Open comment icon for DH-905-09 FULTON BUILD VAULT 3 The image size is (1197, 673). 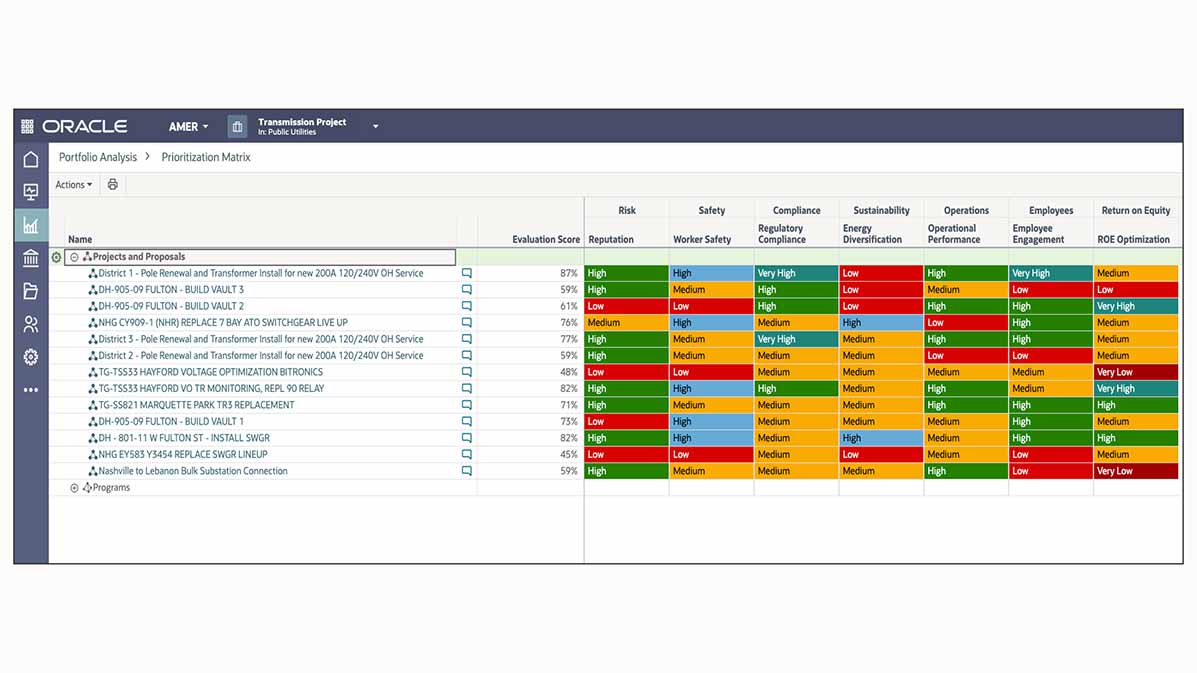(466, 290)
